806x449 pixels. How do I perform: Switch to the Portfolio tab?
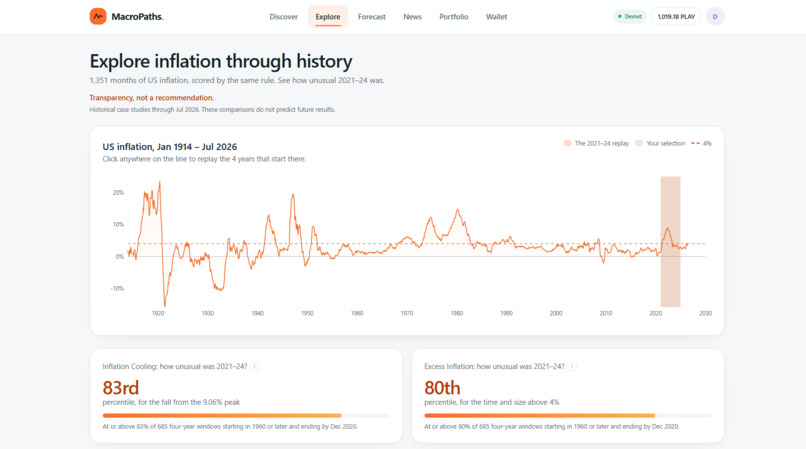click(453, 17)
